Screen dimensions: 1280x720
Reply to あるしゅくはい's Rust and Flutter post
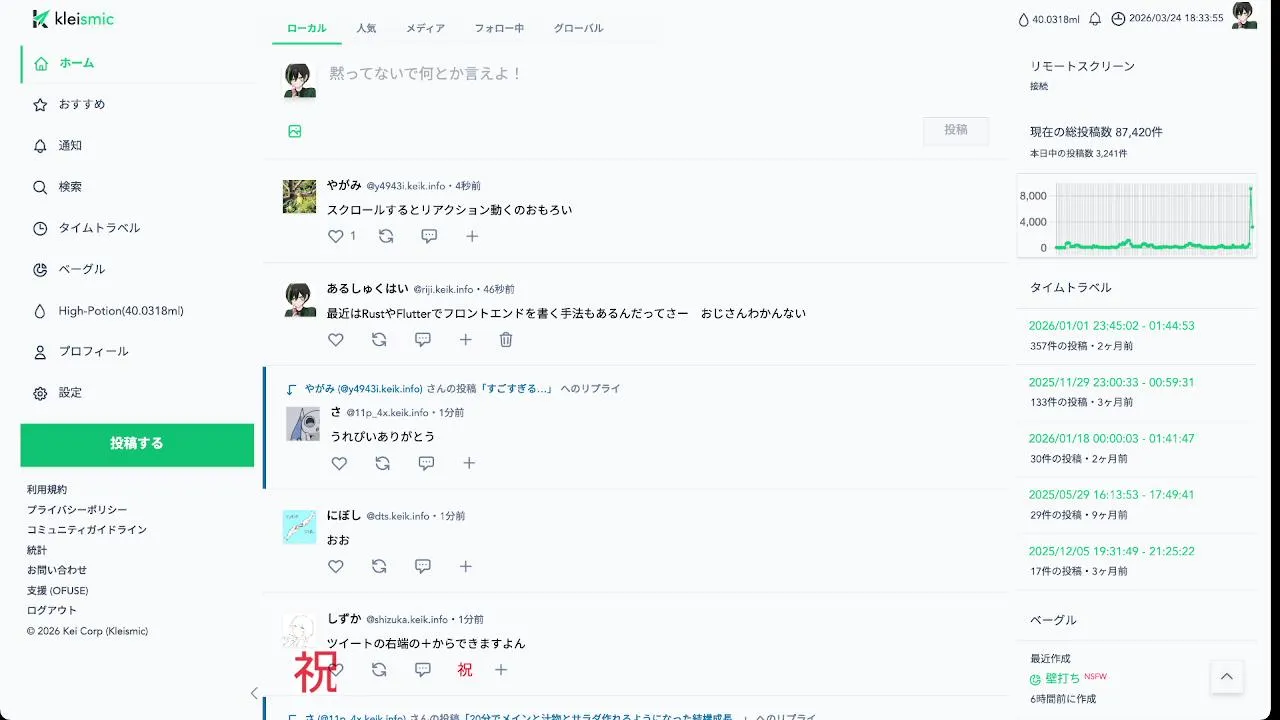click(x=423, y=340)
